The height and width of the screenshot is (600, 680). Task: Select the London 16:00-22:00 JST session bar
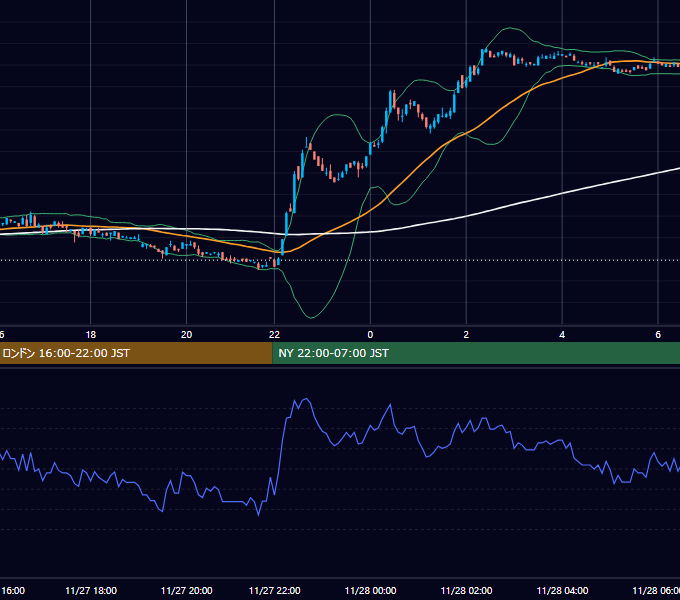[x=136, y=353]
